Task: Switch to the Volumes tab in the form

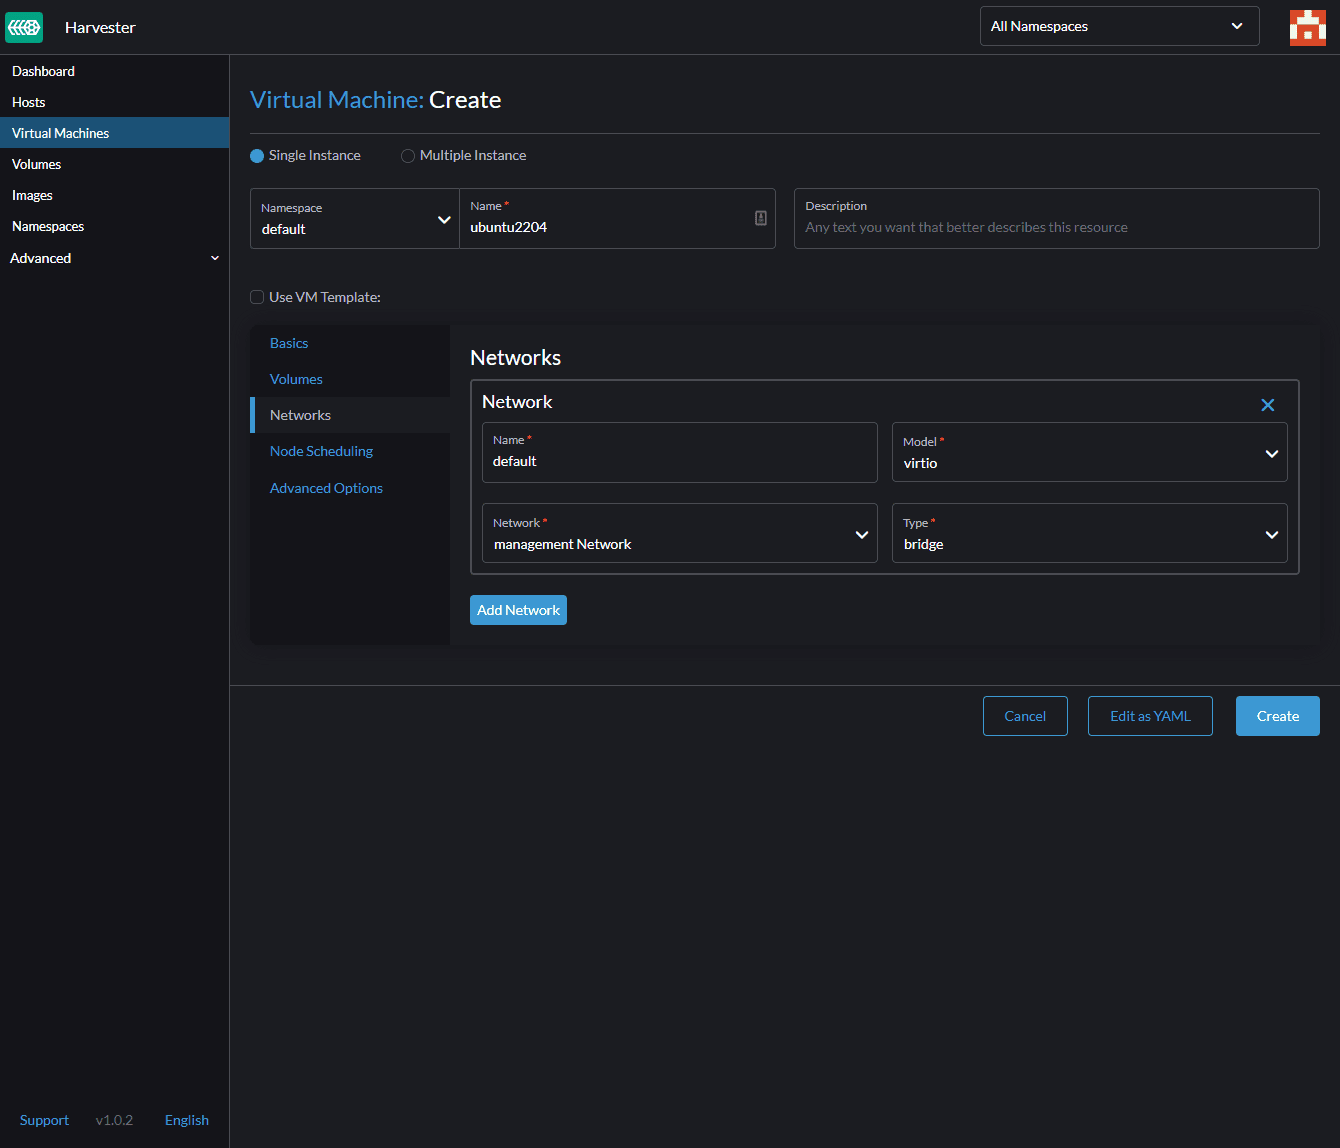Action: click(296, 379)
